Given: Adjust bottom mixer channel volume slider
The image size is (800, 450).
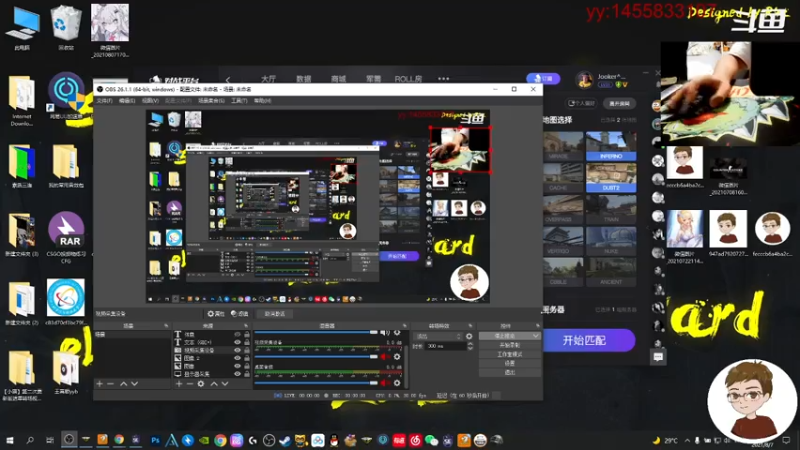Looking at the screenshot, I should pyautogui.click(x=316, y=383).
